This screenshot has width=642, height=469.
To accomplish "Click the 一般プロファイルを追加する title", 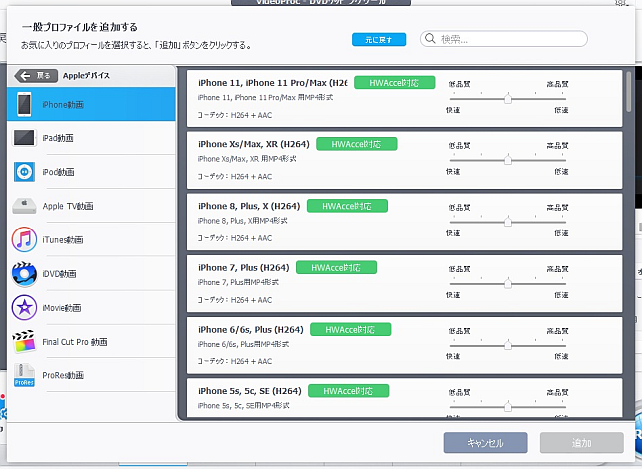I will tap(79, 27).
